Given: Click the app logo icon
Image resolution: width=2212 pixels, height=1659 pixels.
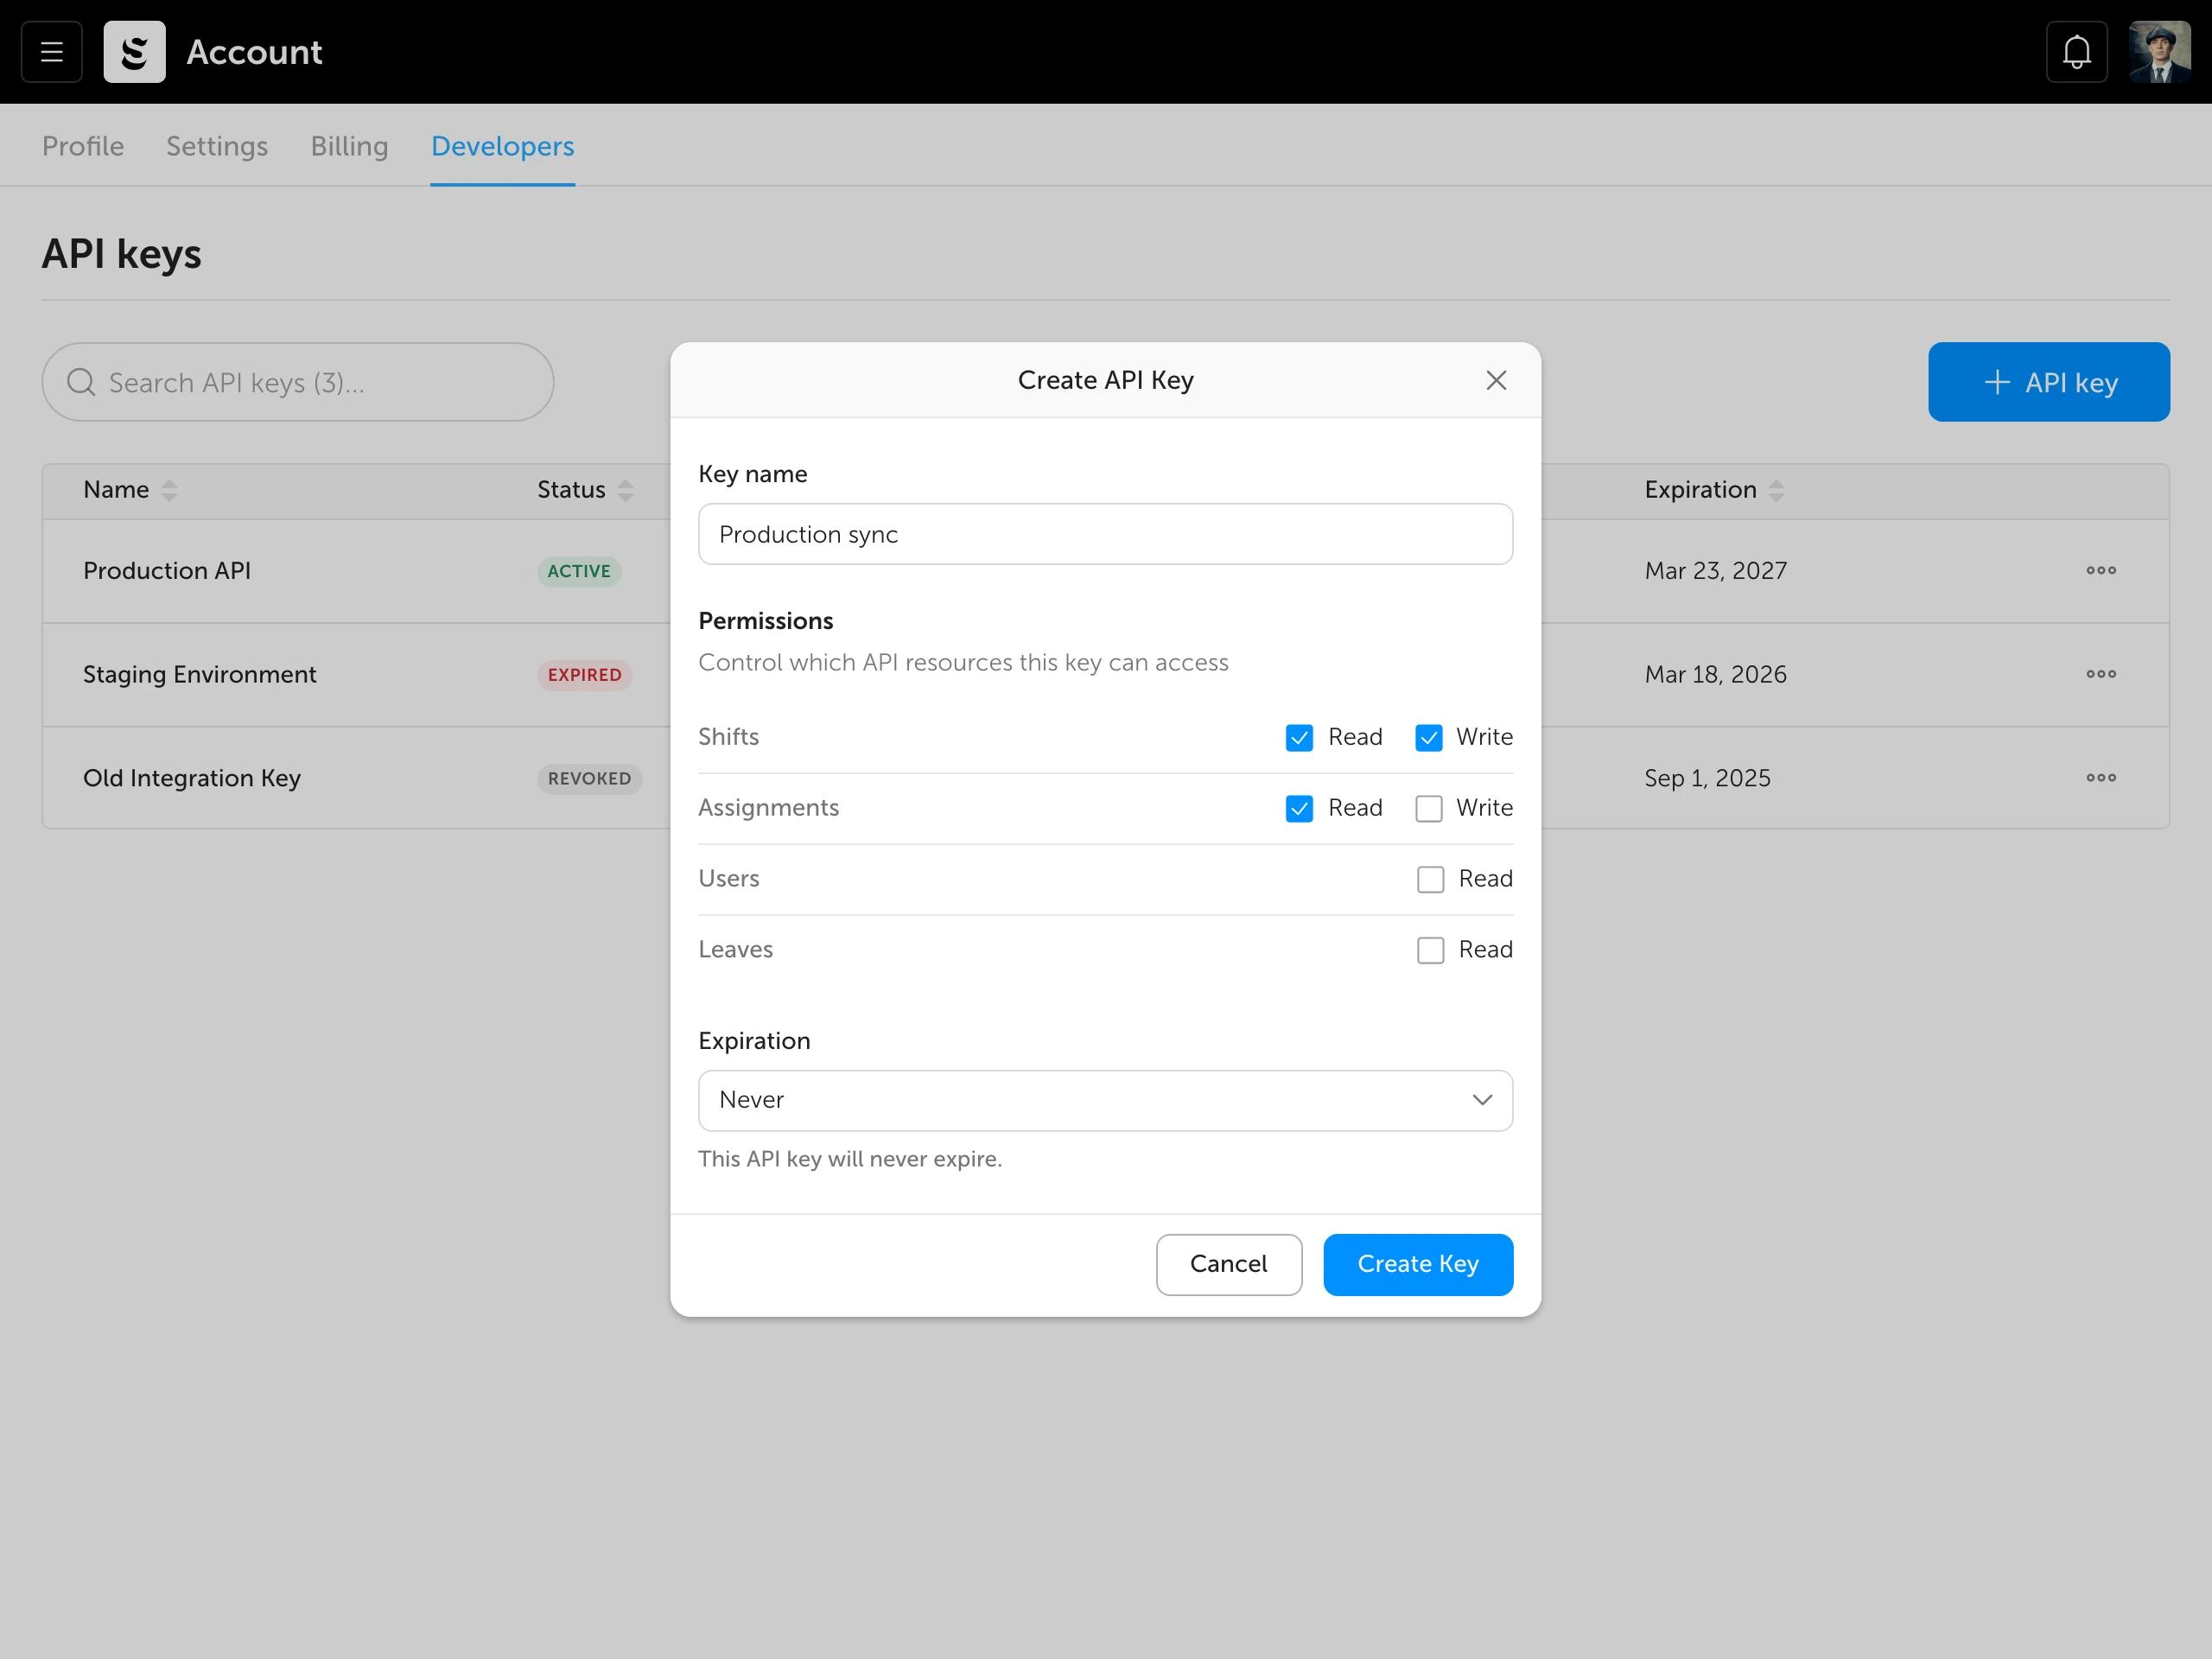Looking at the screenshot, I should coord(134,52).
